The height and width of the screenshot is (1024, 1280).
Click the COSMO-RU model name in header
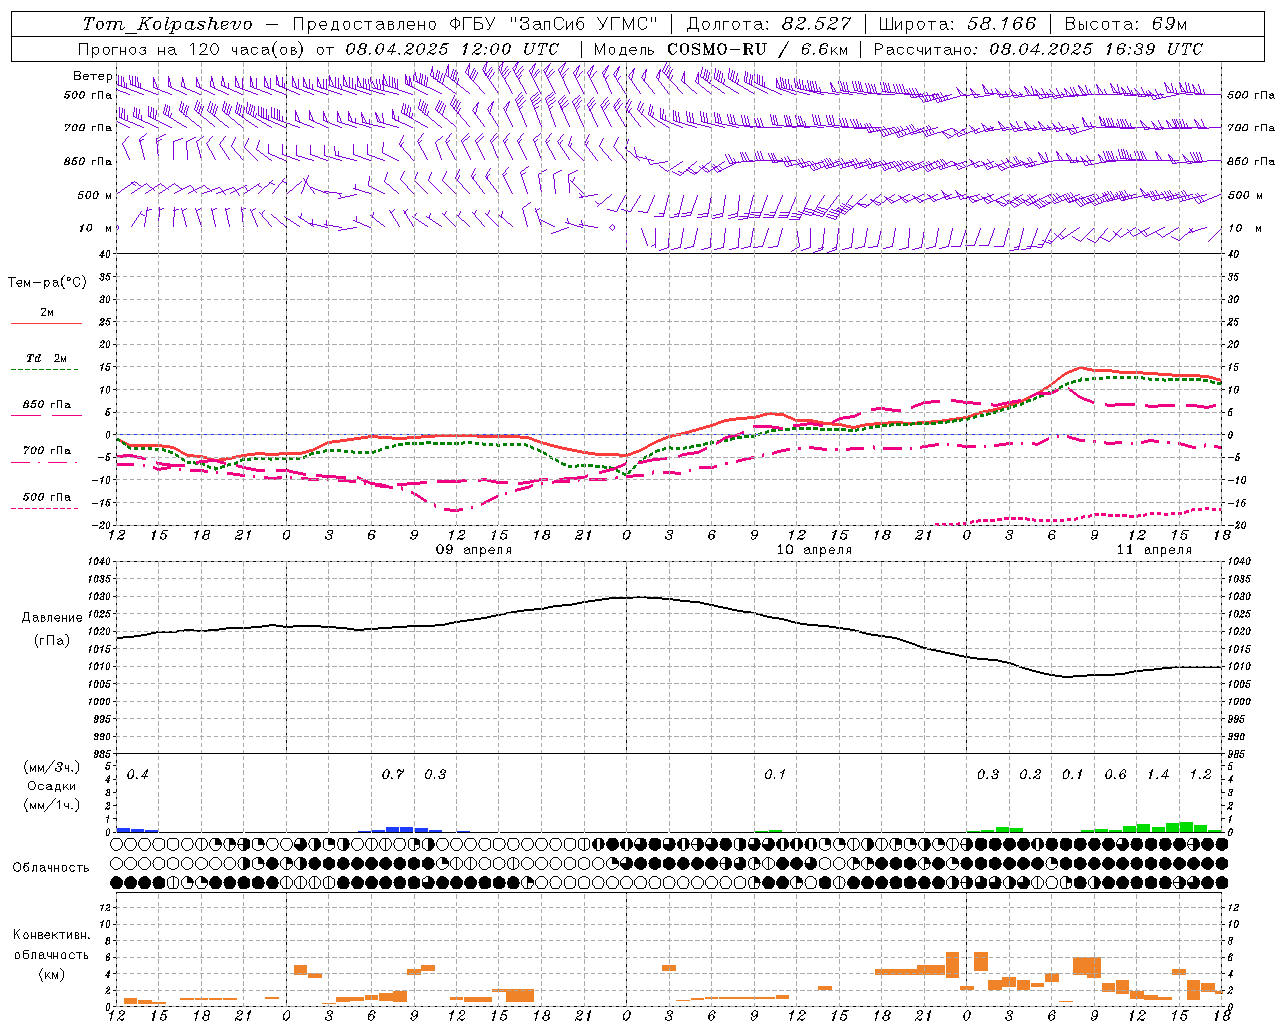click(717, 49)
